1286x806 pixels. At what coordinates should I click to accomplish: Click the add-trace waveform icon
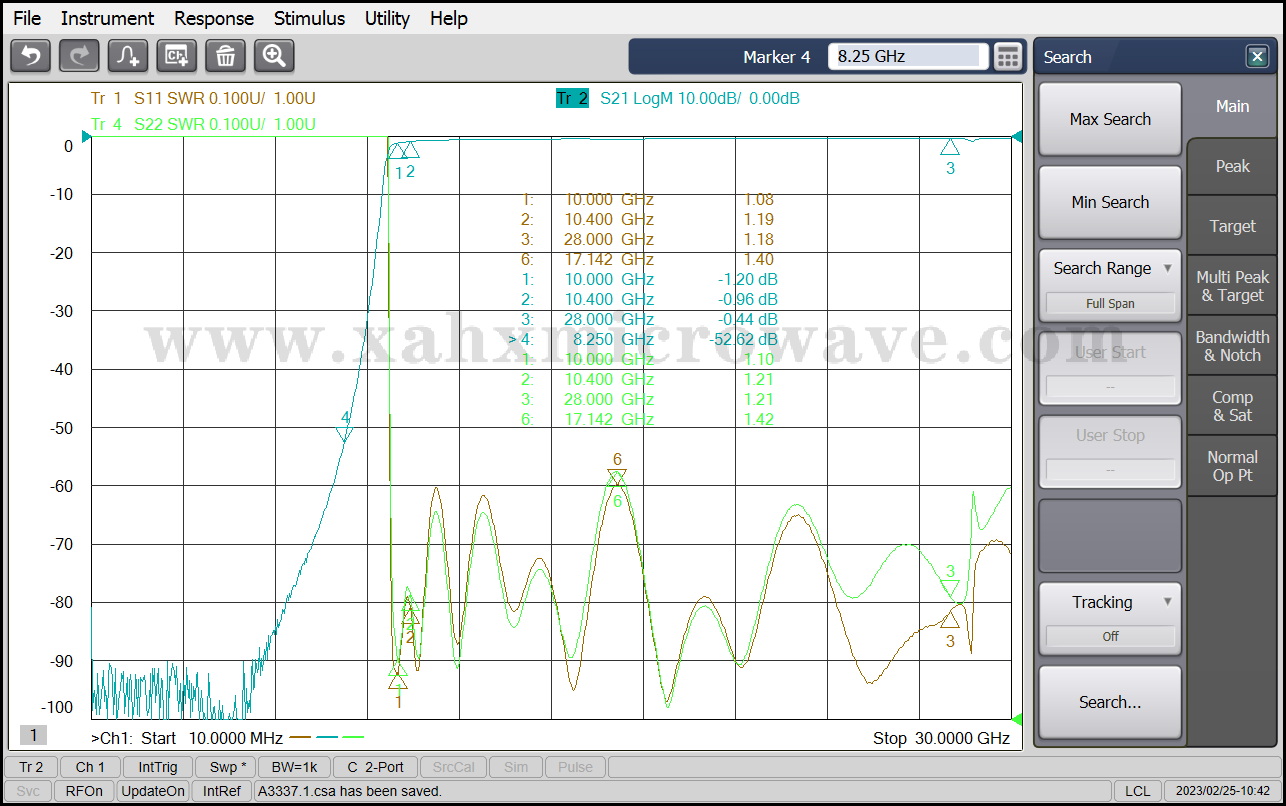tap(128, 56)
